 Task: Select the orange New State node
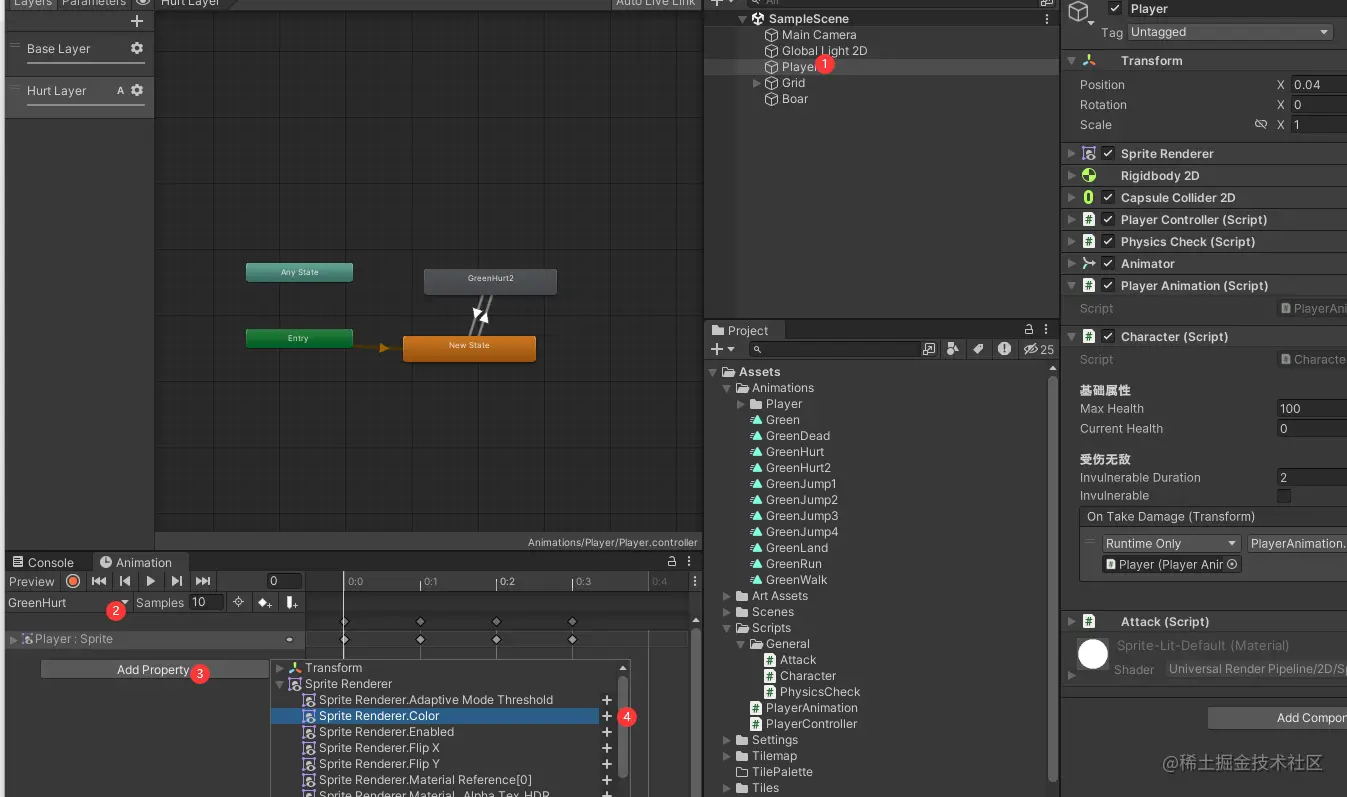[x=469, y=348]
